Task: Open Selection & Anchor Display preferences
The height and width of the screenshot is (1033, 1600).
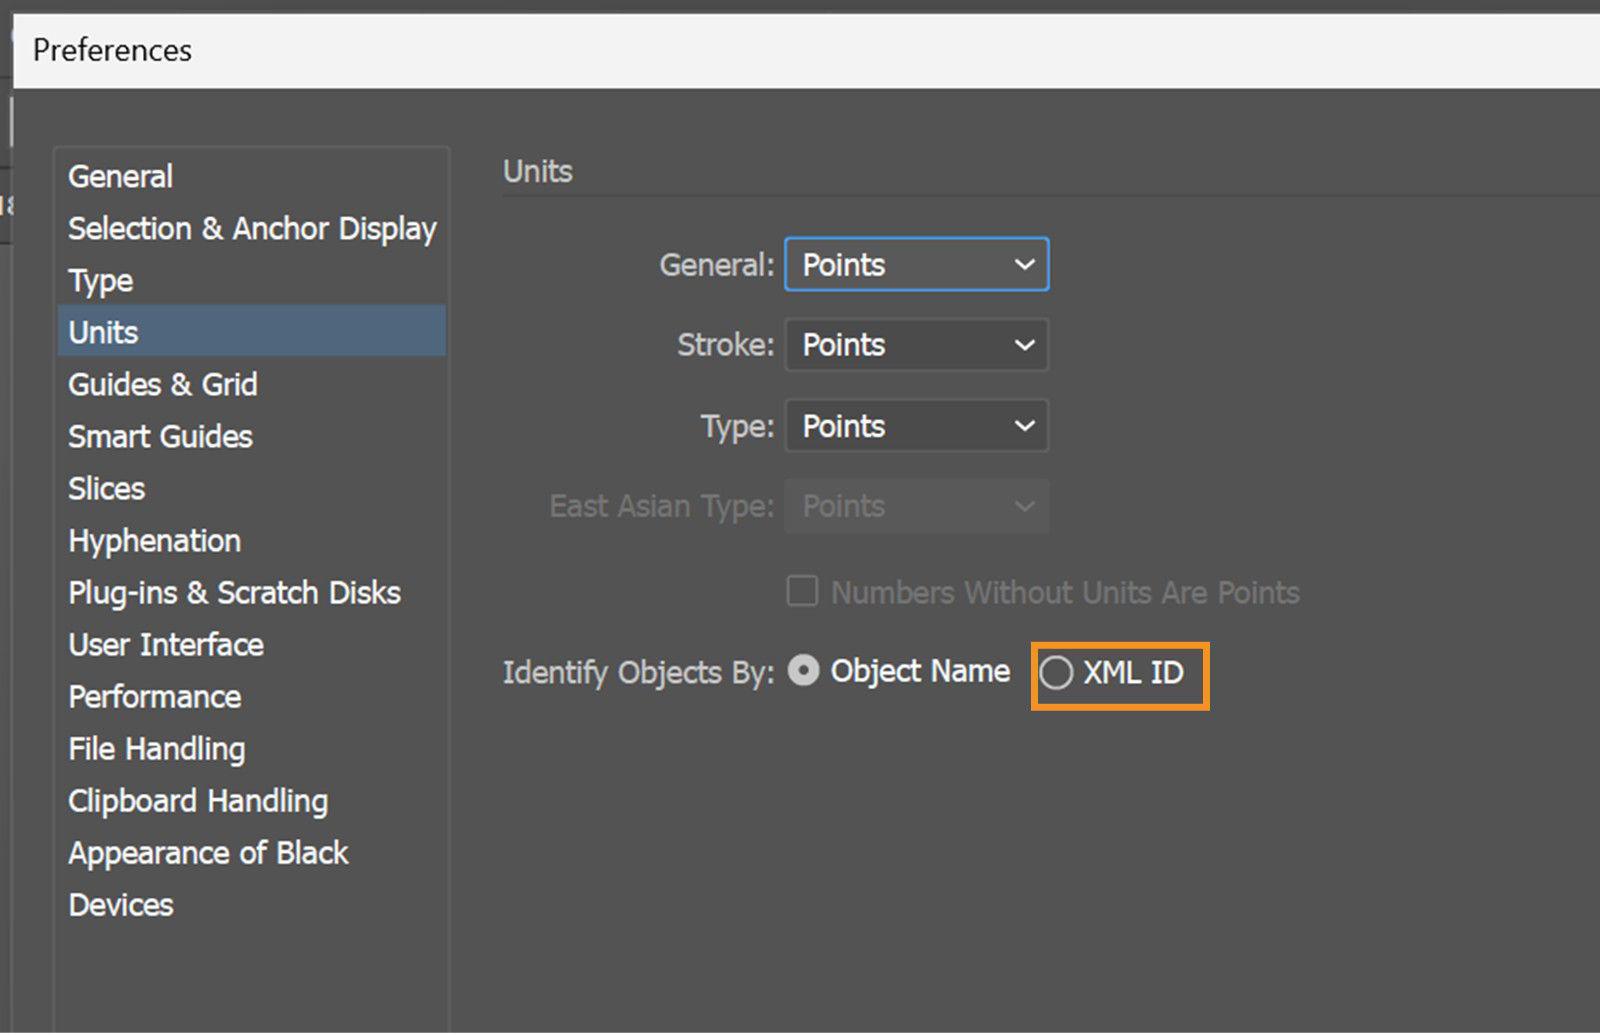Action: (x=251, y=228)
